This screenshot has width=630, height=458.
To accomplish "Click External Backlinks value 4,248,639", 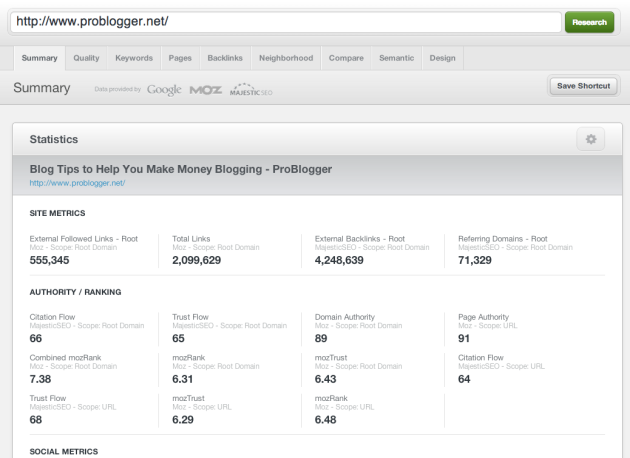I will click(339, 260).
